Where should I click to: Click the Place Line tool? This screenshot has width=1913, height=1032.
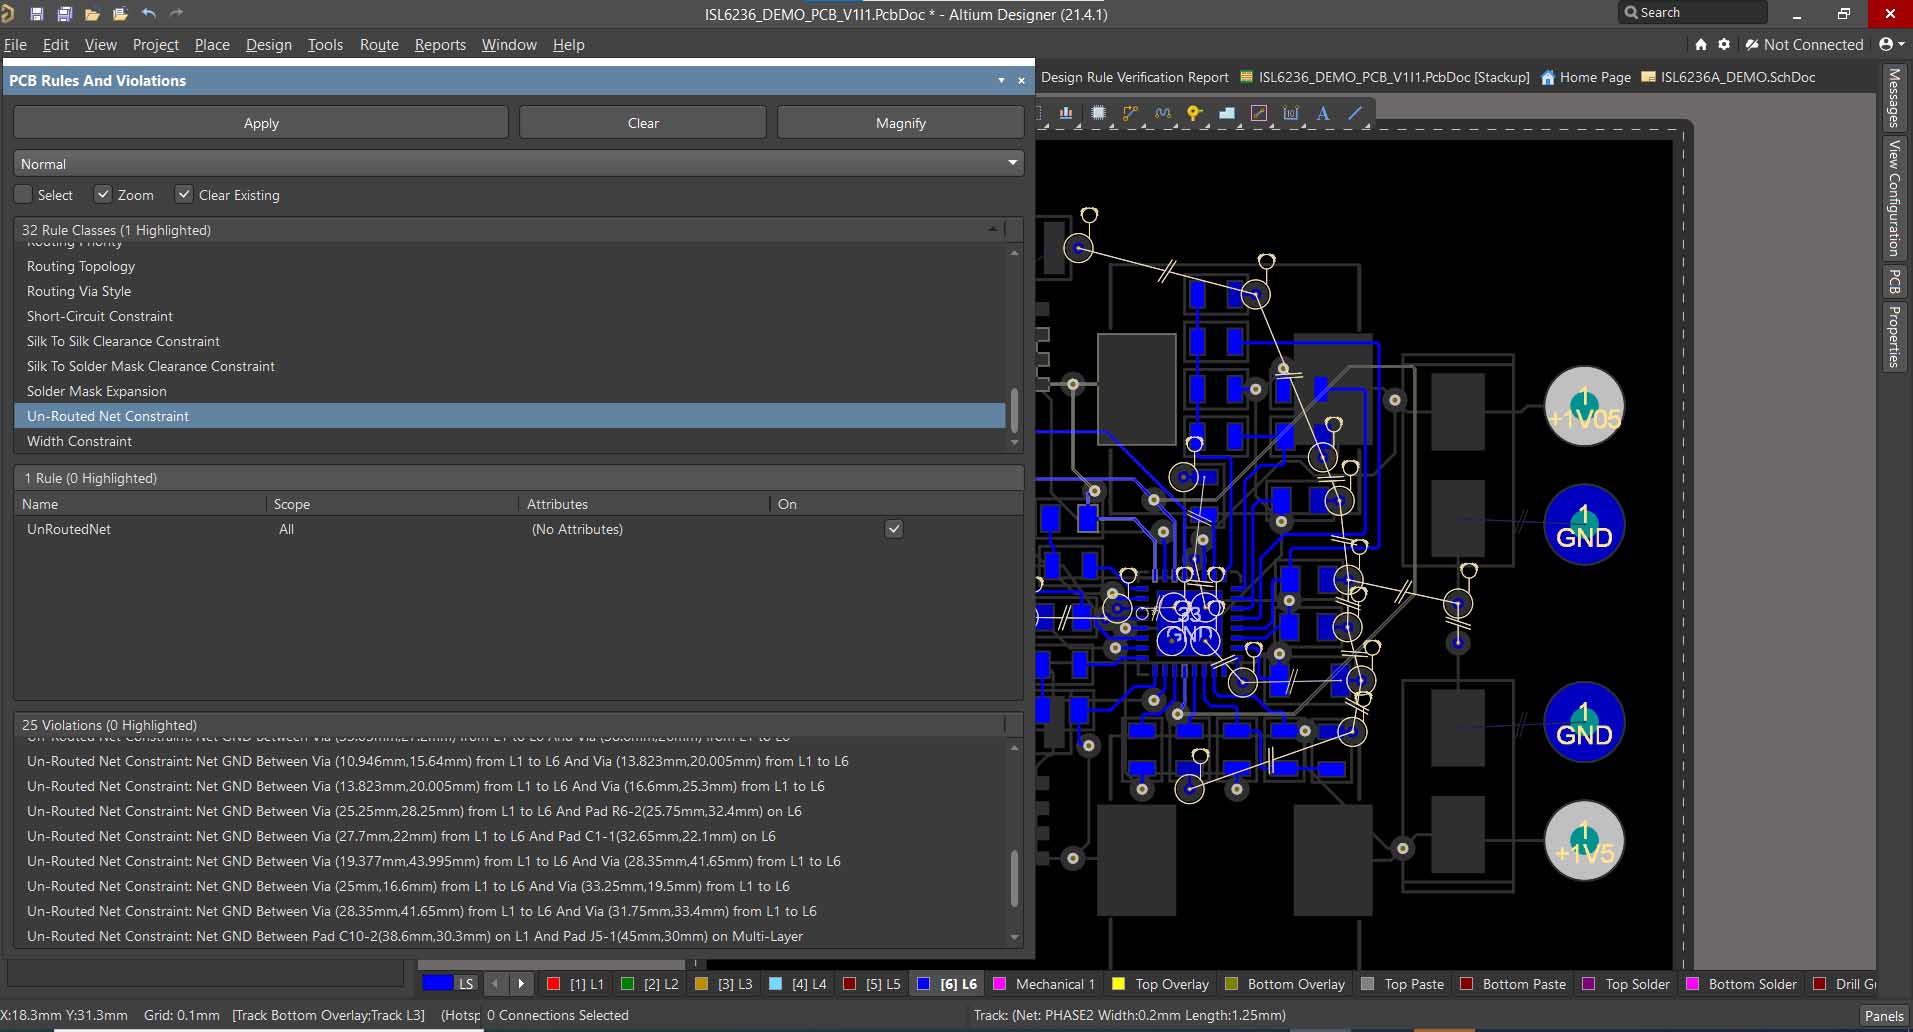coord(1355,114)
